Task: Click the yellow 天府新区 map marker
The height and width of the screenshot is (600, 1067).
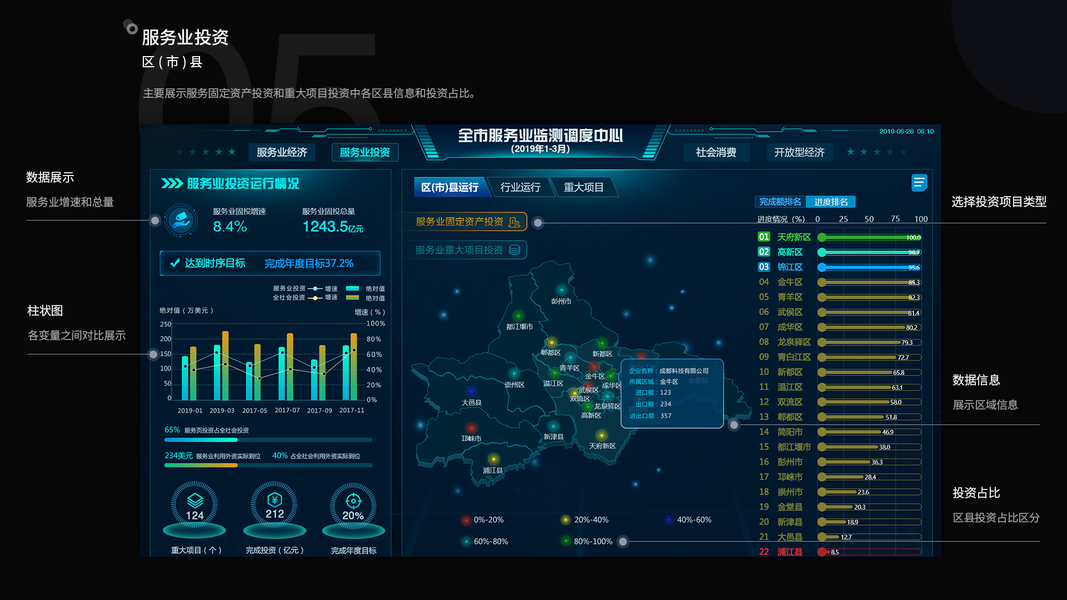Action: click(601, 435)
